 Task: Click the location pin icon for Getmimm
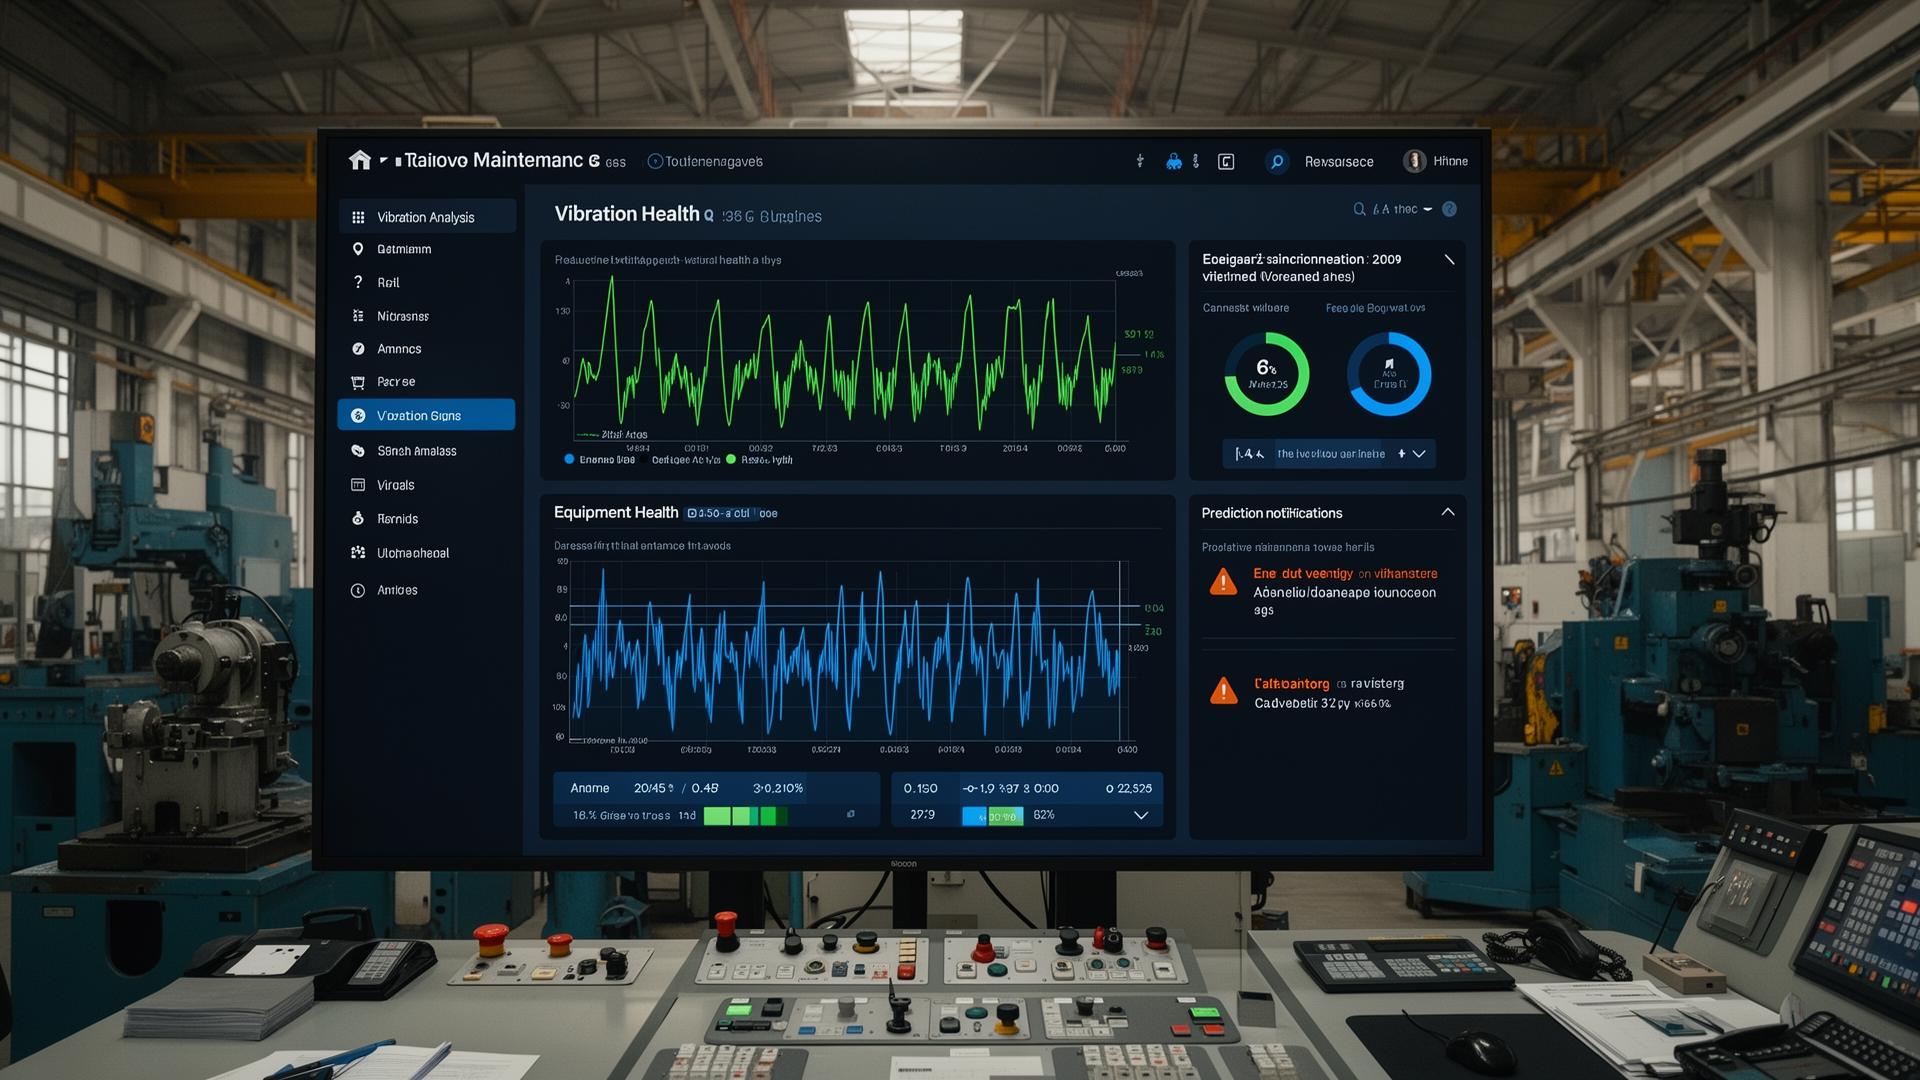point(358,249)
